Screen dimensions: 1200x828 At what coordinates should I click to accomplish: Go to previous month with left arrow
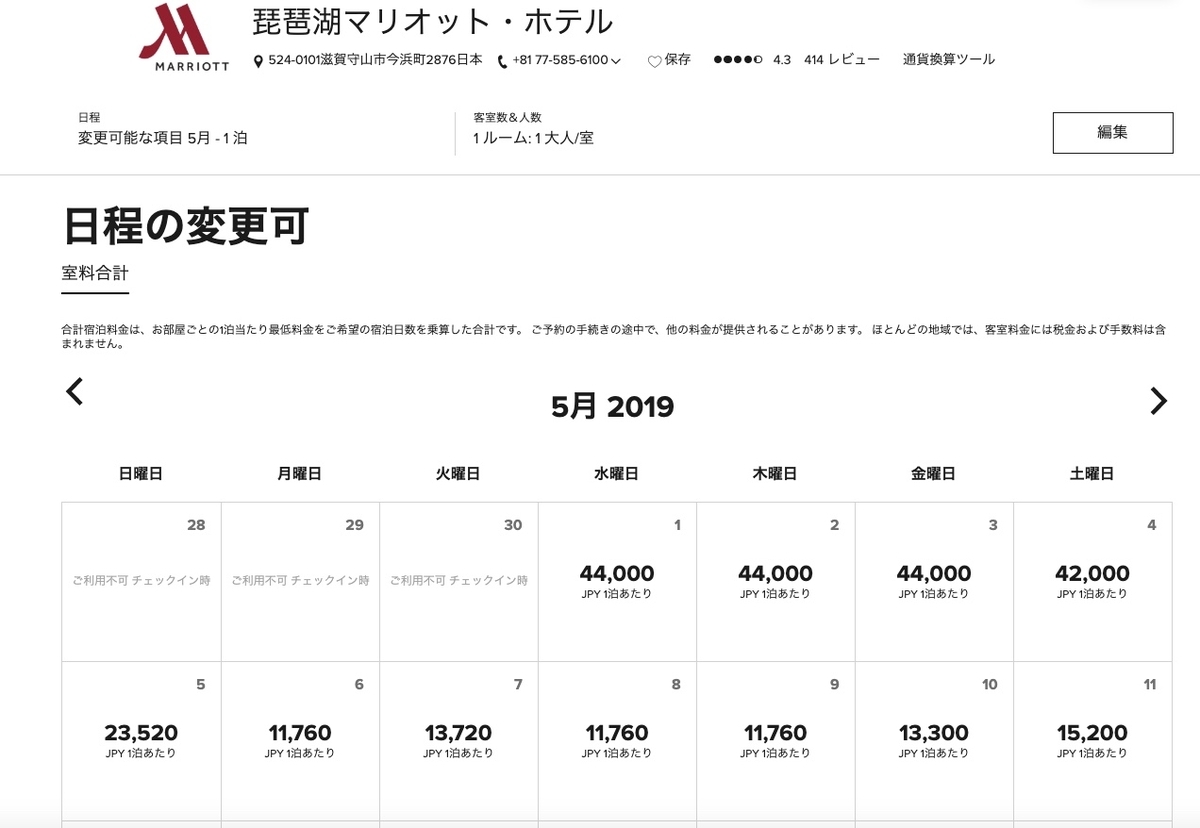75,392
